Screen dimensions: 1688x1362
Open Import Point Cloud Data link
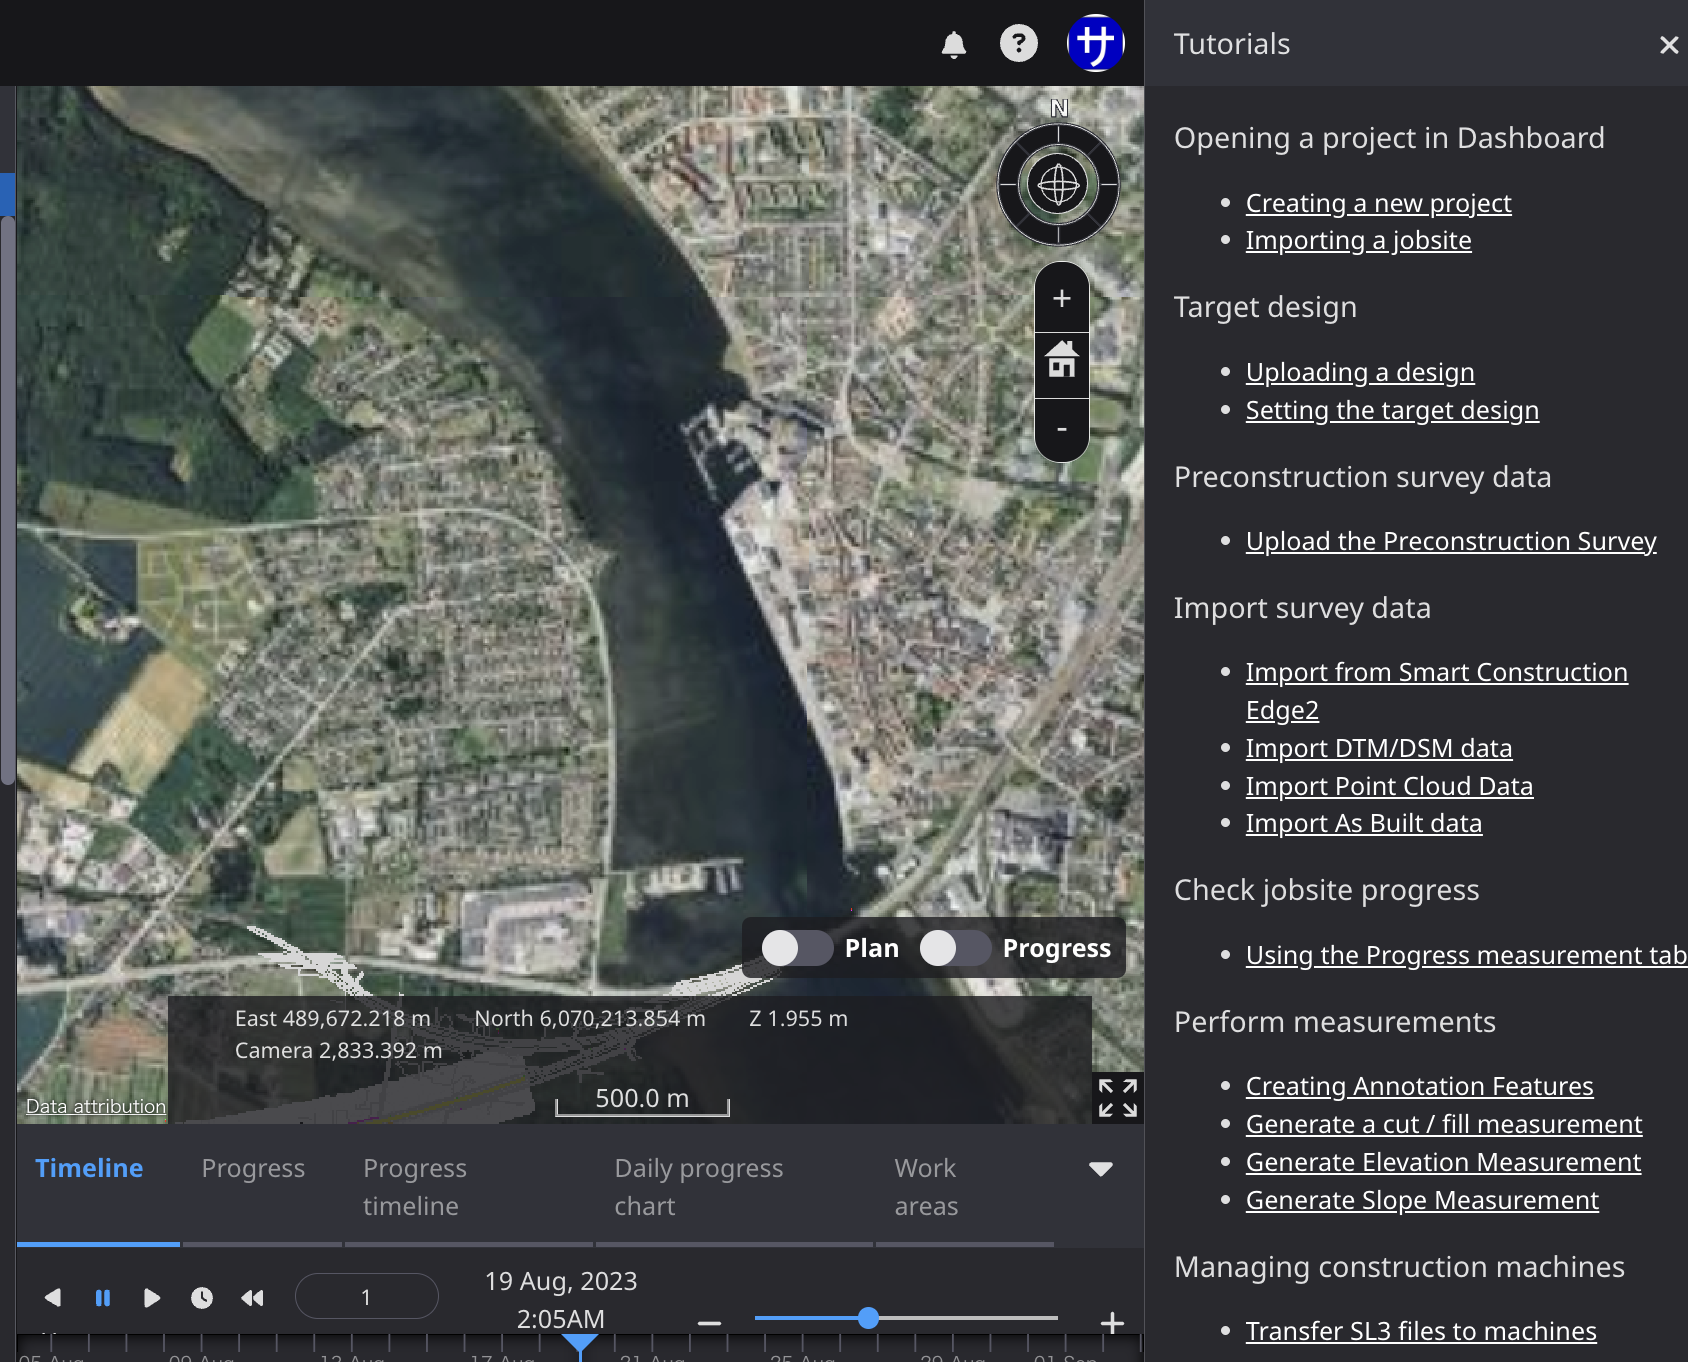[1388, 786]
